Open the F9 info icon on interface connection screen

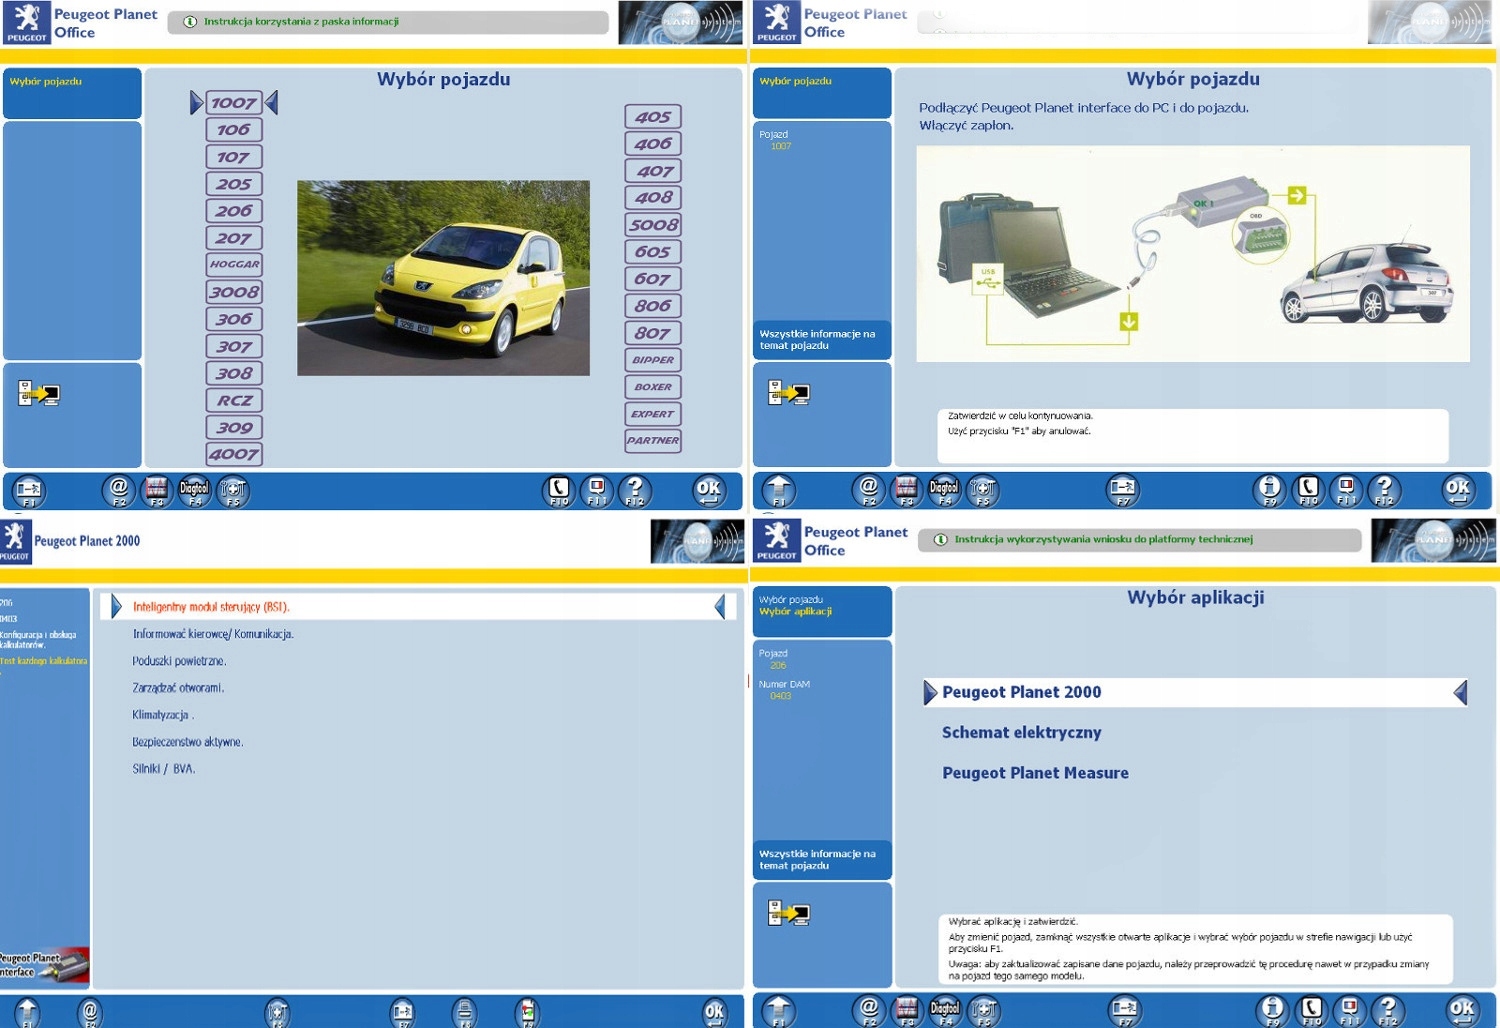coord(1269,490)
